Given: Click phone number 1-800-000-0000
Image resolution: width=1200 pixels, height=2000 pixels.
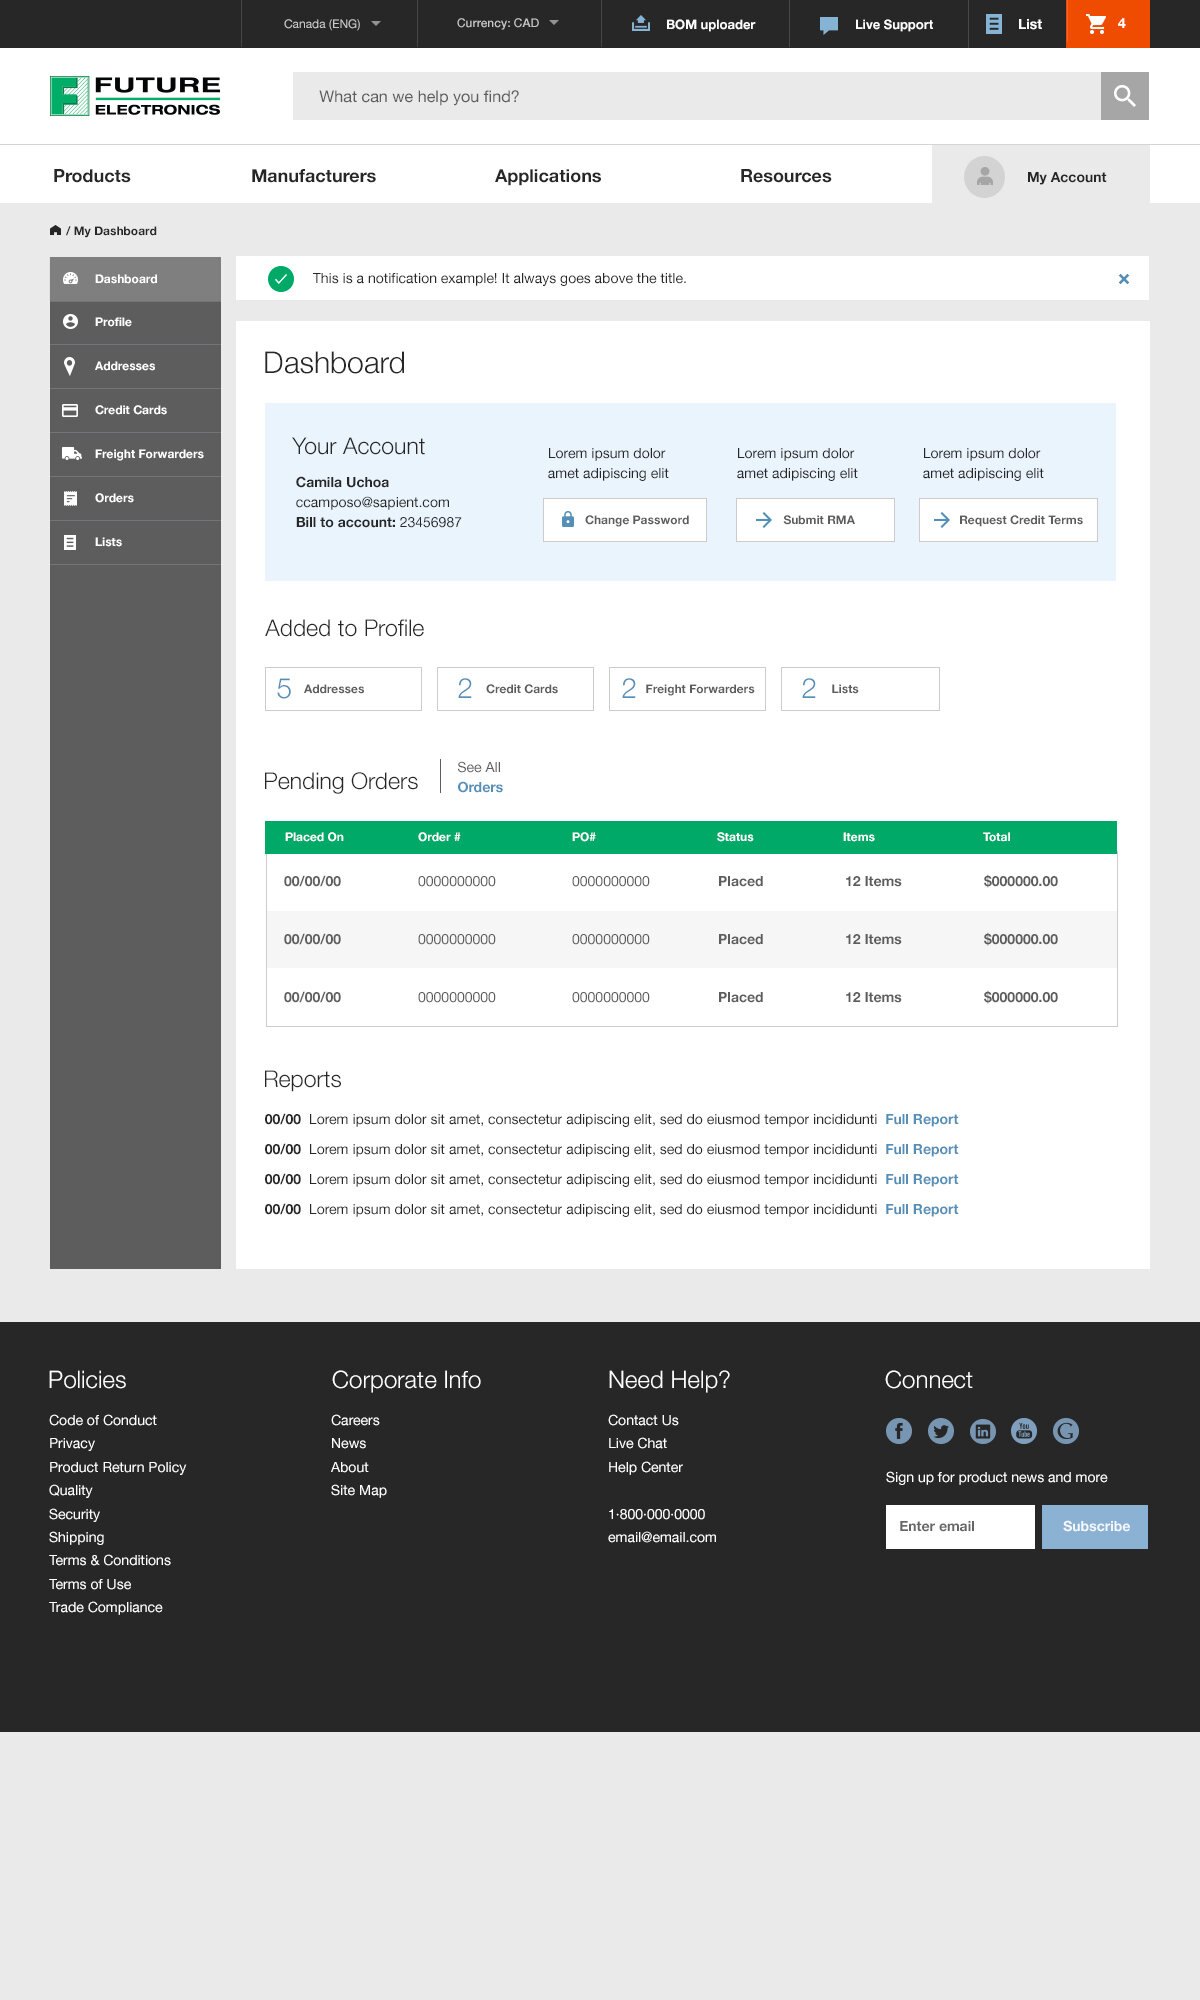Looking at the screenshot, I should coord(656,1514).
